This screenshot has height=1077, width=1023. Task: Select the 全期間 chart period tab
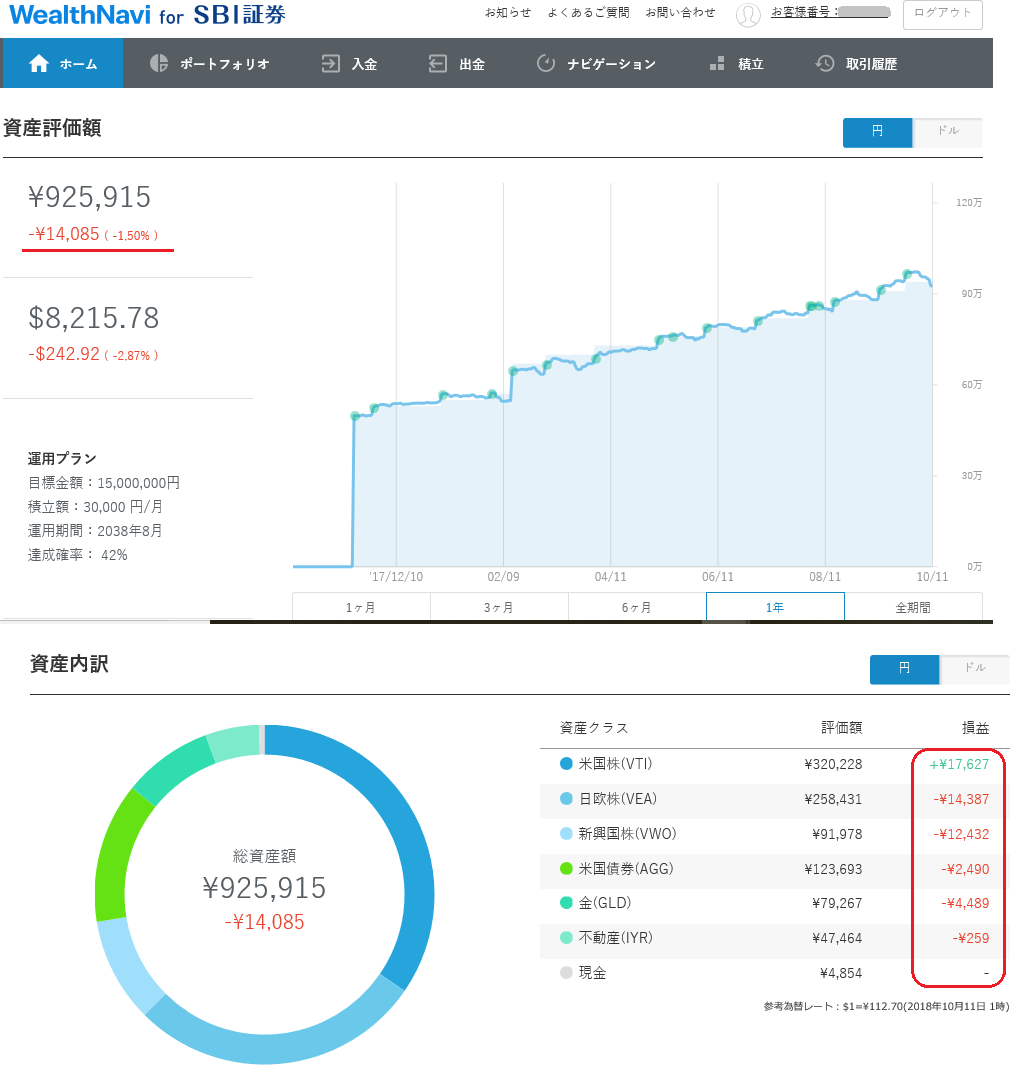pyautogui.click(x=913, y=607)
